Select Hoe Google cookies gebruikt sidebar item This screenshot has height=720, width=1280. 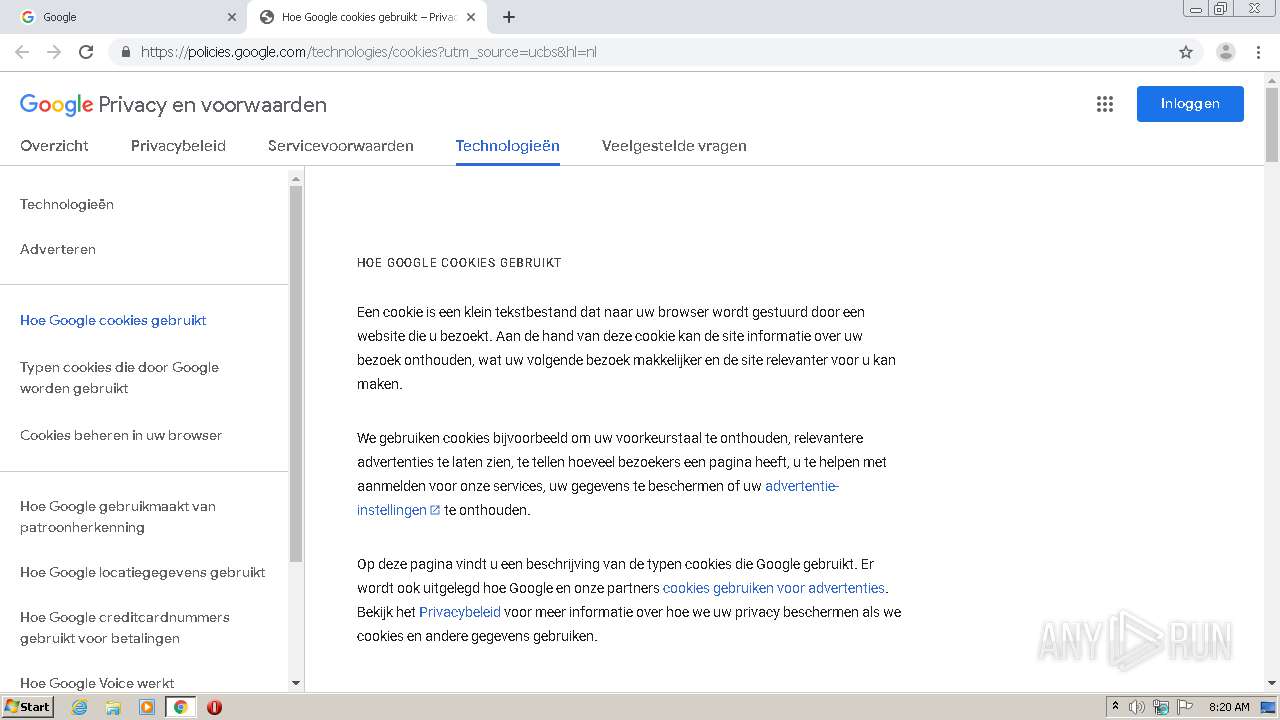click(113, 320)
